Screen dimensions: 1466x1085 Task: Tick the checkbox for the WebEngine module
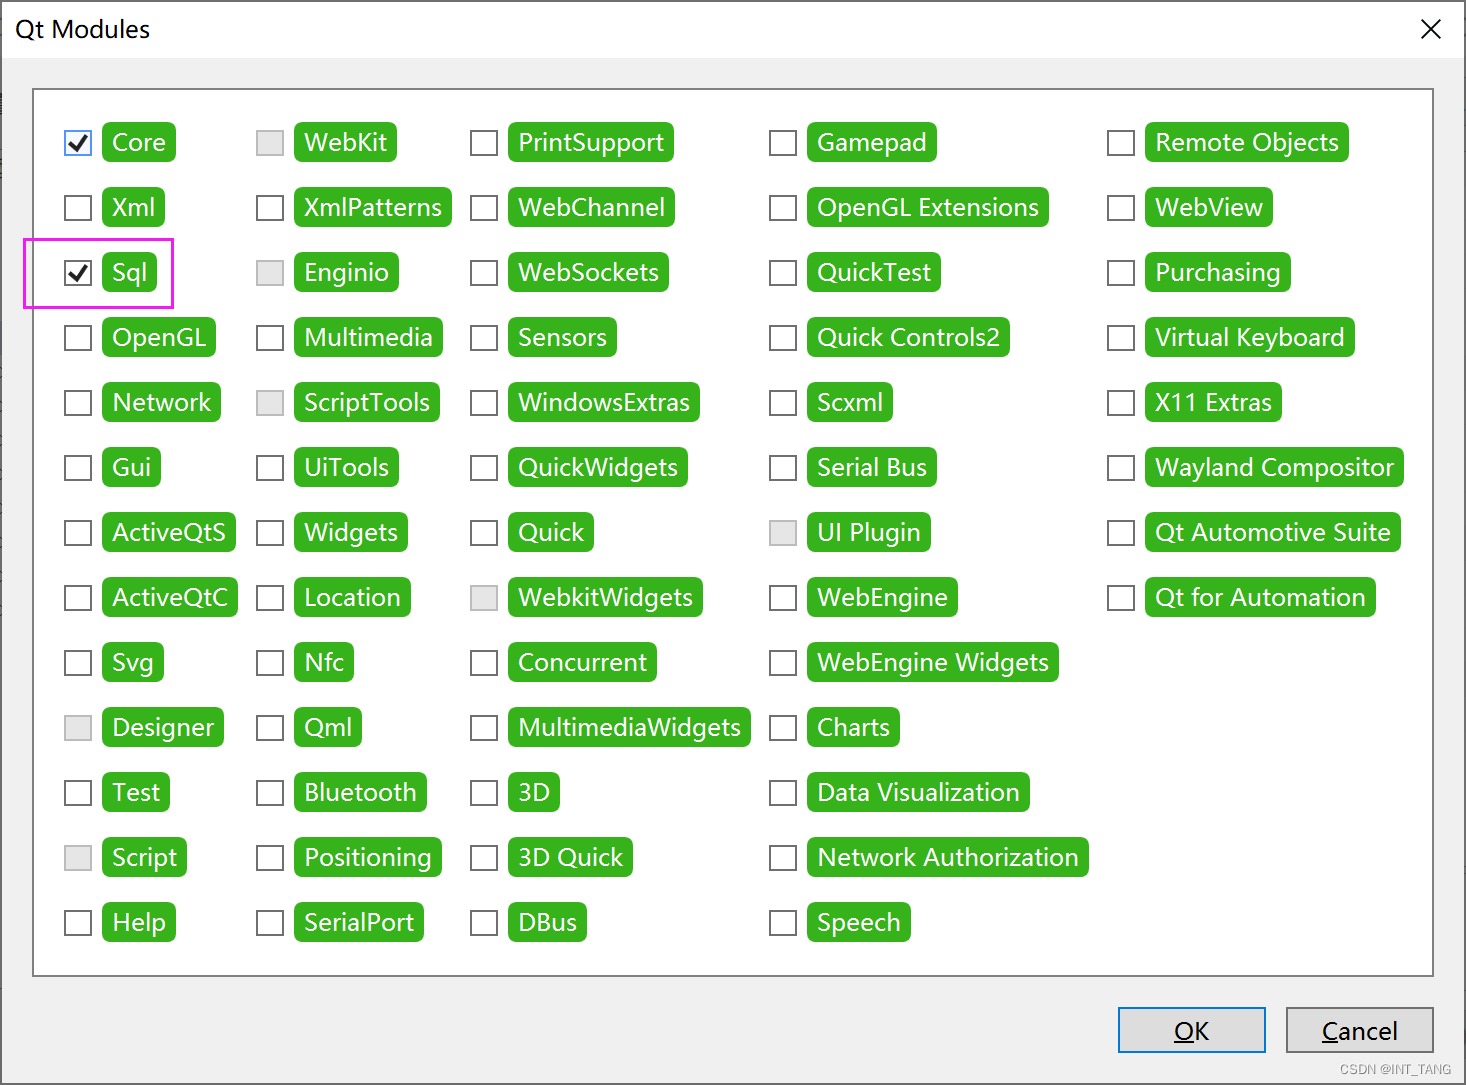coord(783,598)
